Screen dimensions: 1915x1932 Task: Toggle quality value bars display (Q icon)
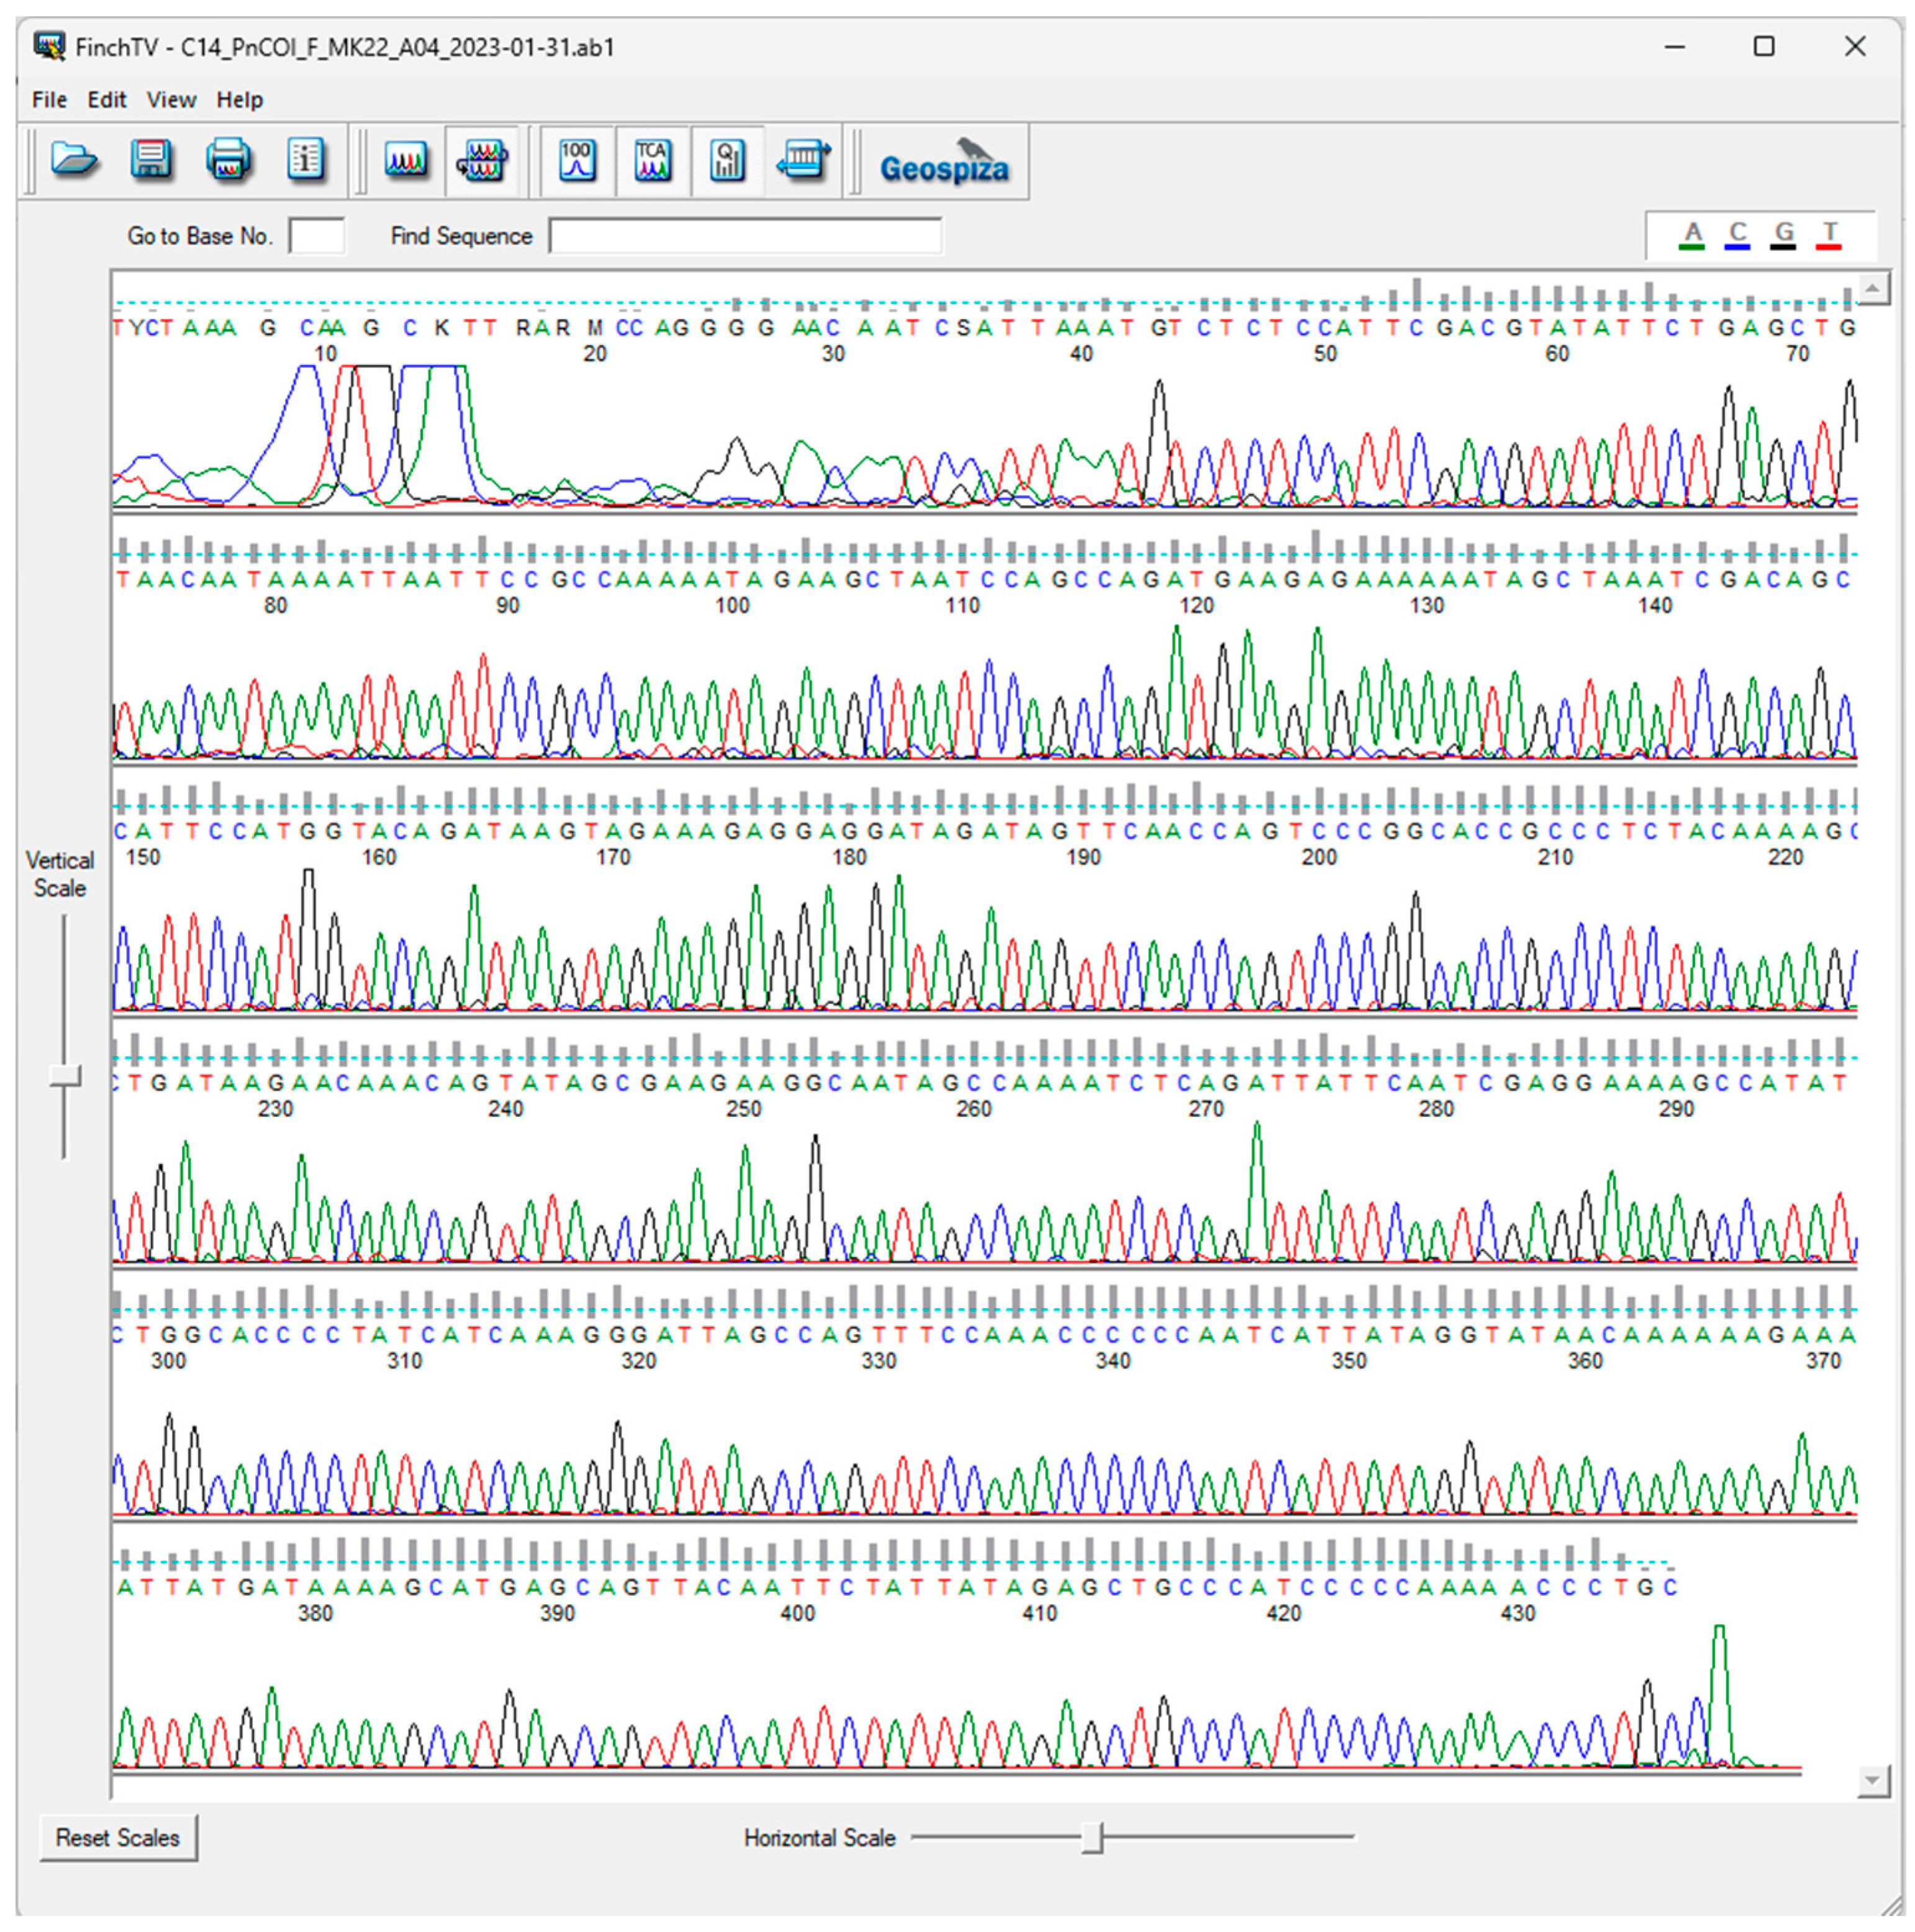[727, 160]
